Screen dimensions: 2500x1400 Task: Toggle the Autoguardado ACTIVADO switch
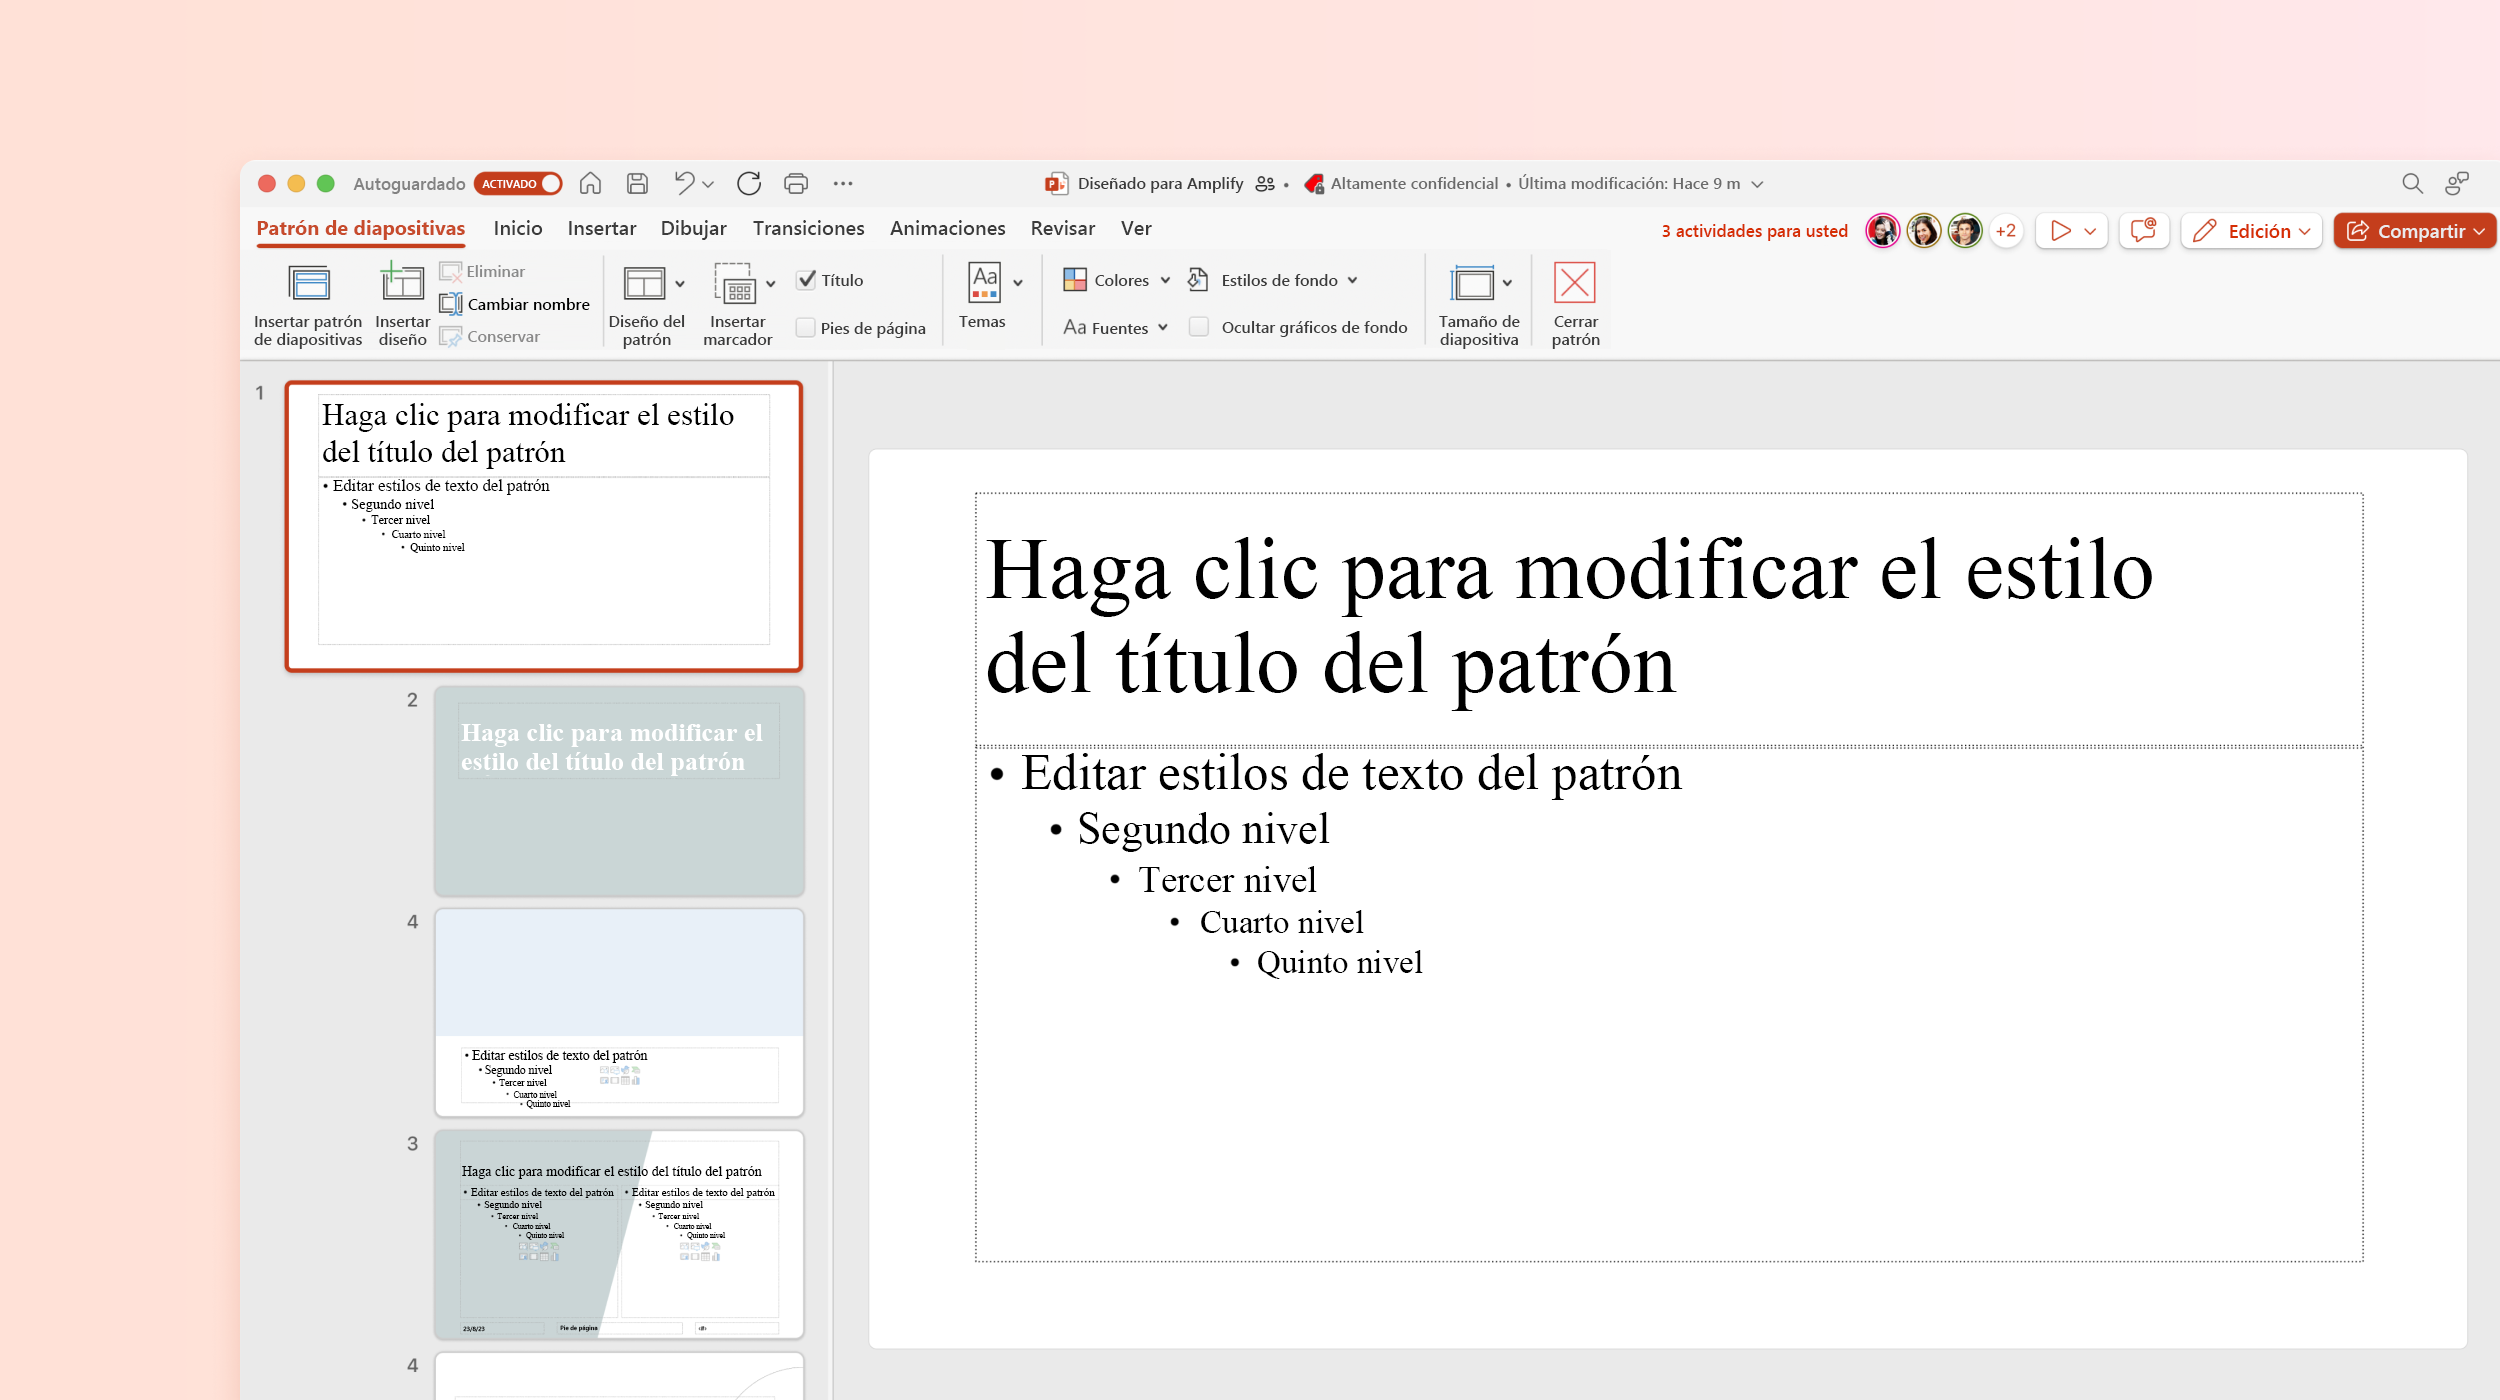(x=518, y=184)
